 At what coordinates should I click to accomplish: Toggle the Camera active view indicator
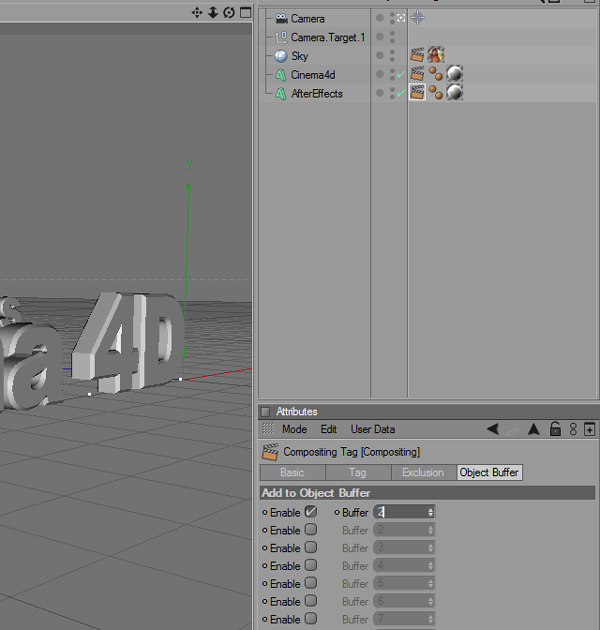click(x=401, y=18)
